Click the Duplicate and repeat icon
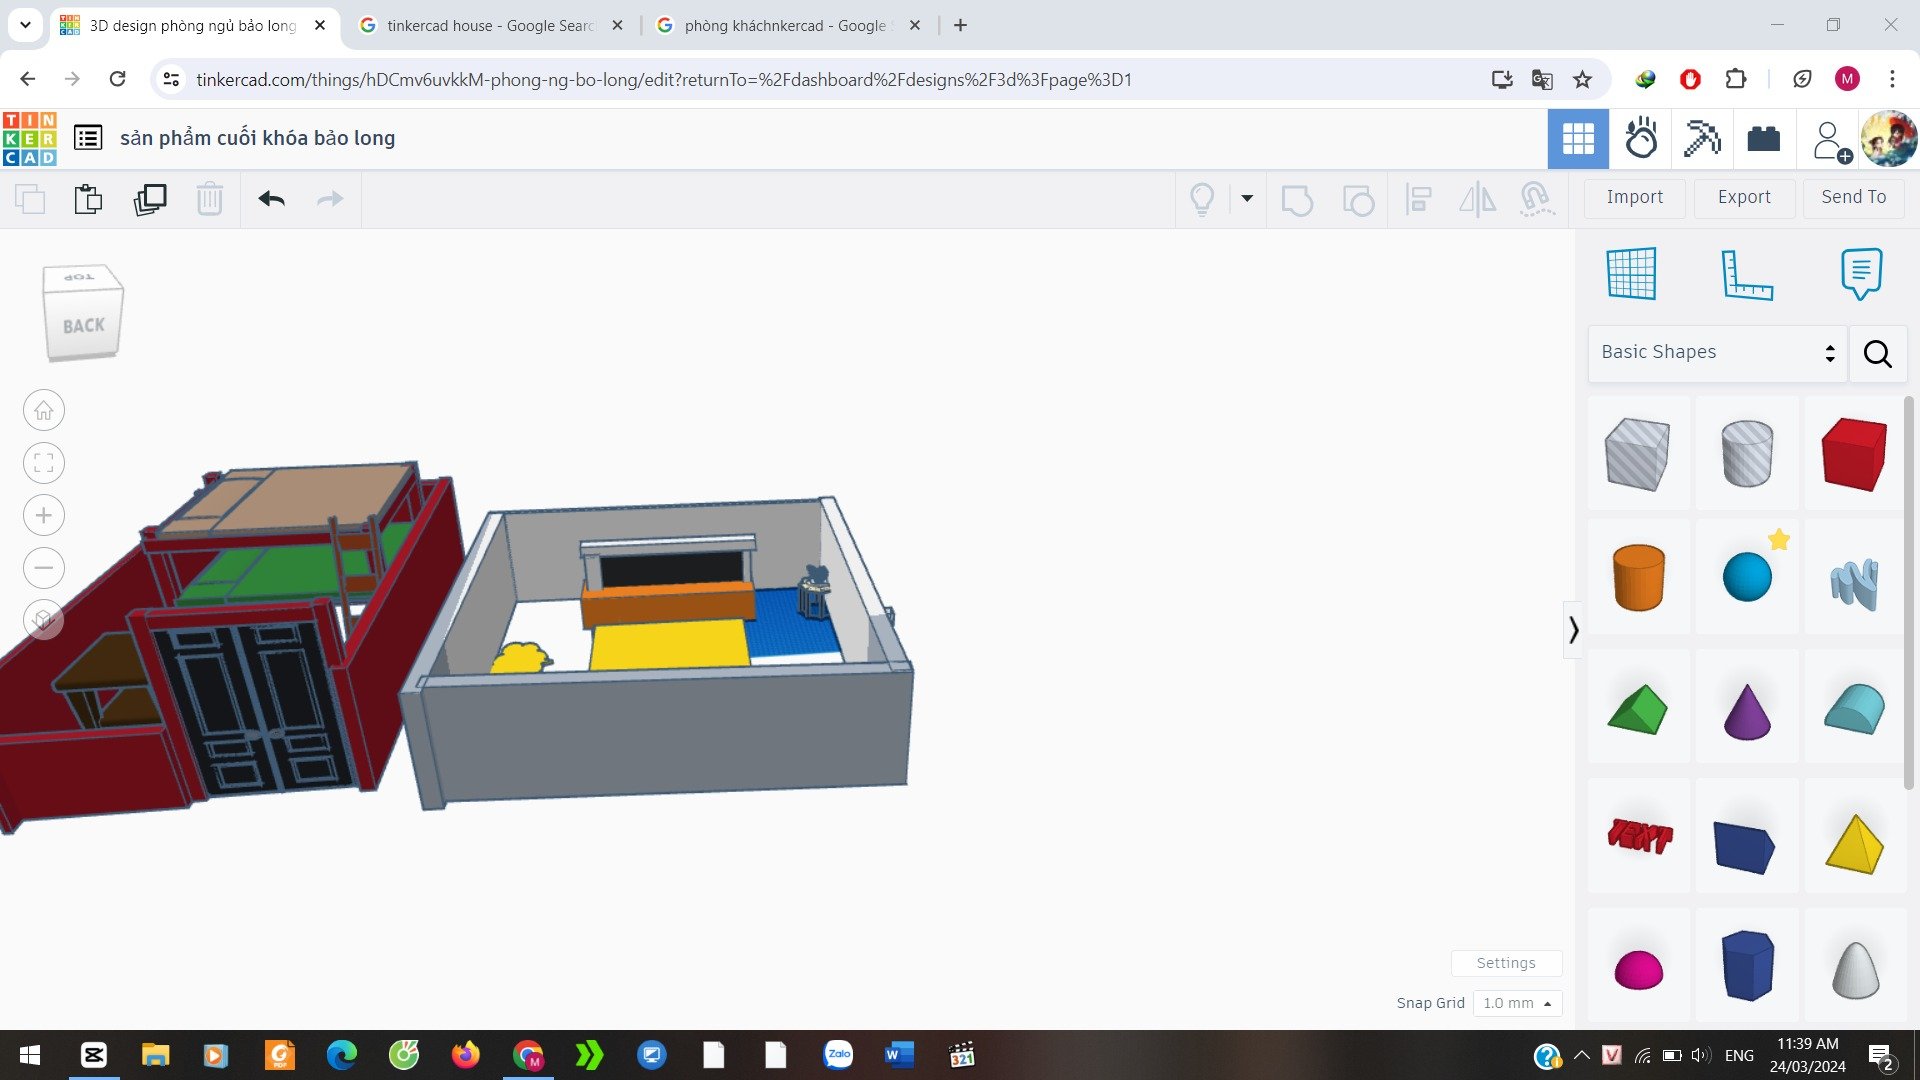 (x=150, y=199)
